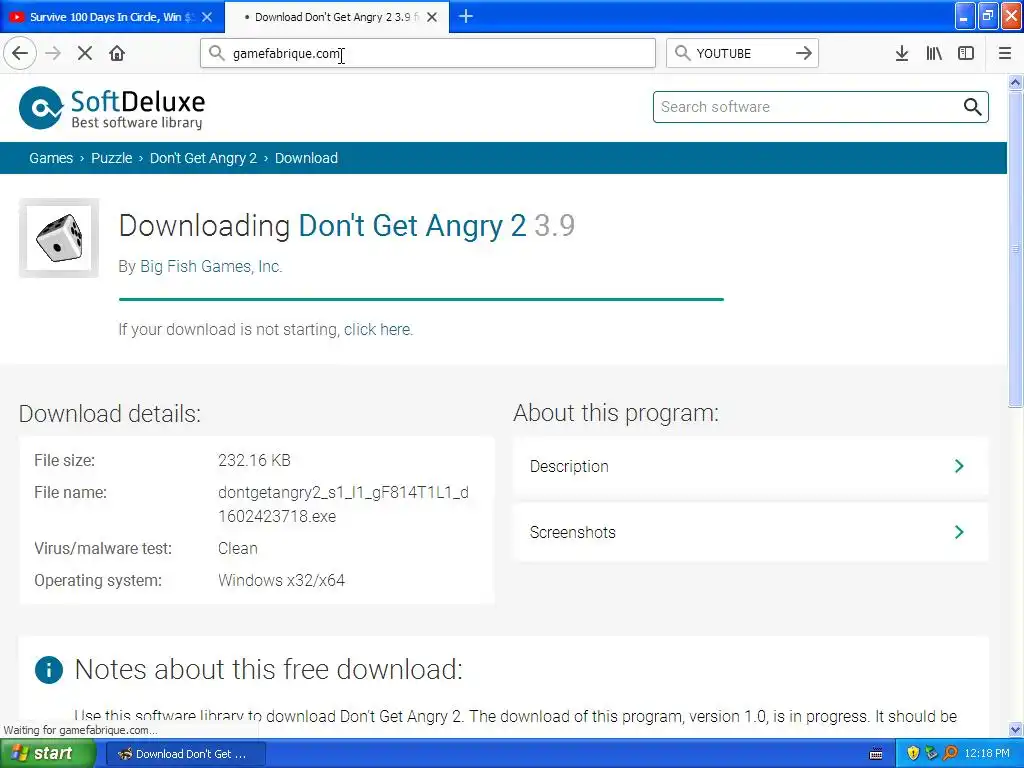Open the Don't Get Angry 2 title link
Screen dimensions: 1024x768
(x=412, y=226)
